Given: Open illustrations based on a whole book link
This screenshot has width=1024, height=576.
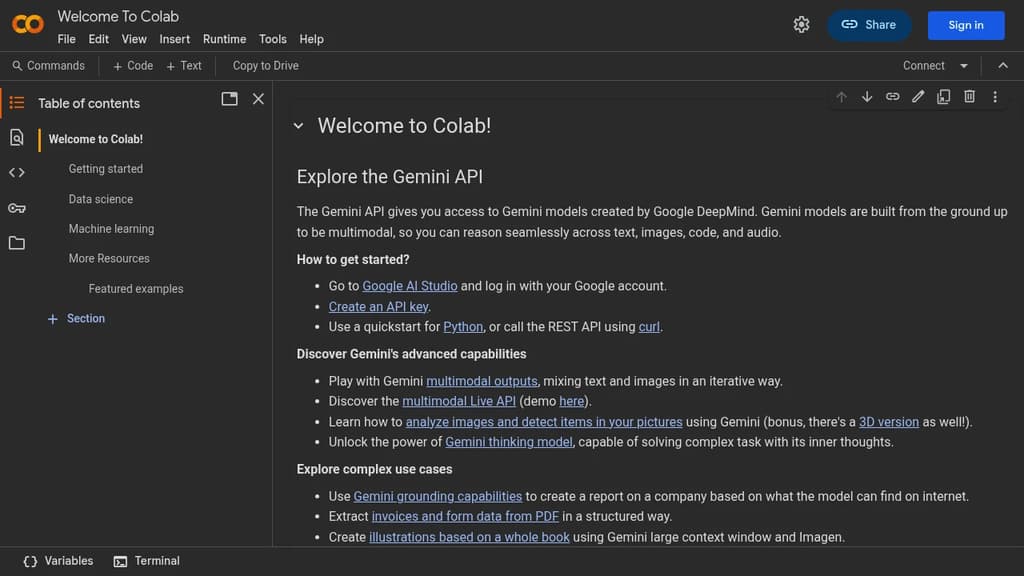Looking at the screenshot, I should click(x=469, y=537).
